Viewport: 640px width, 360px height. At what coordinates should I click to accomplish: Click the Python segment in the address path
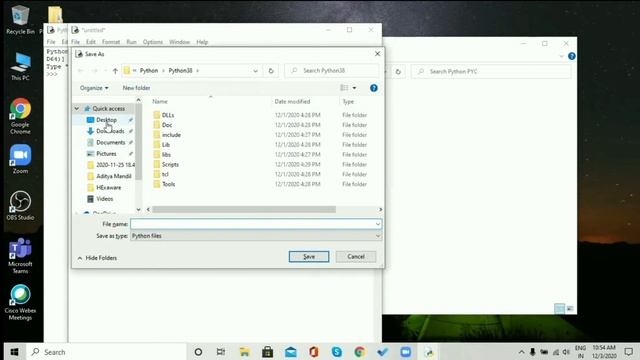click(149, 71)
